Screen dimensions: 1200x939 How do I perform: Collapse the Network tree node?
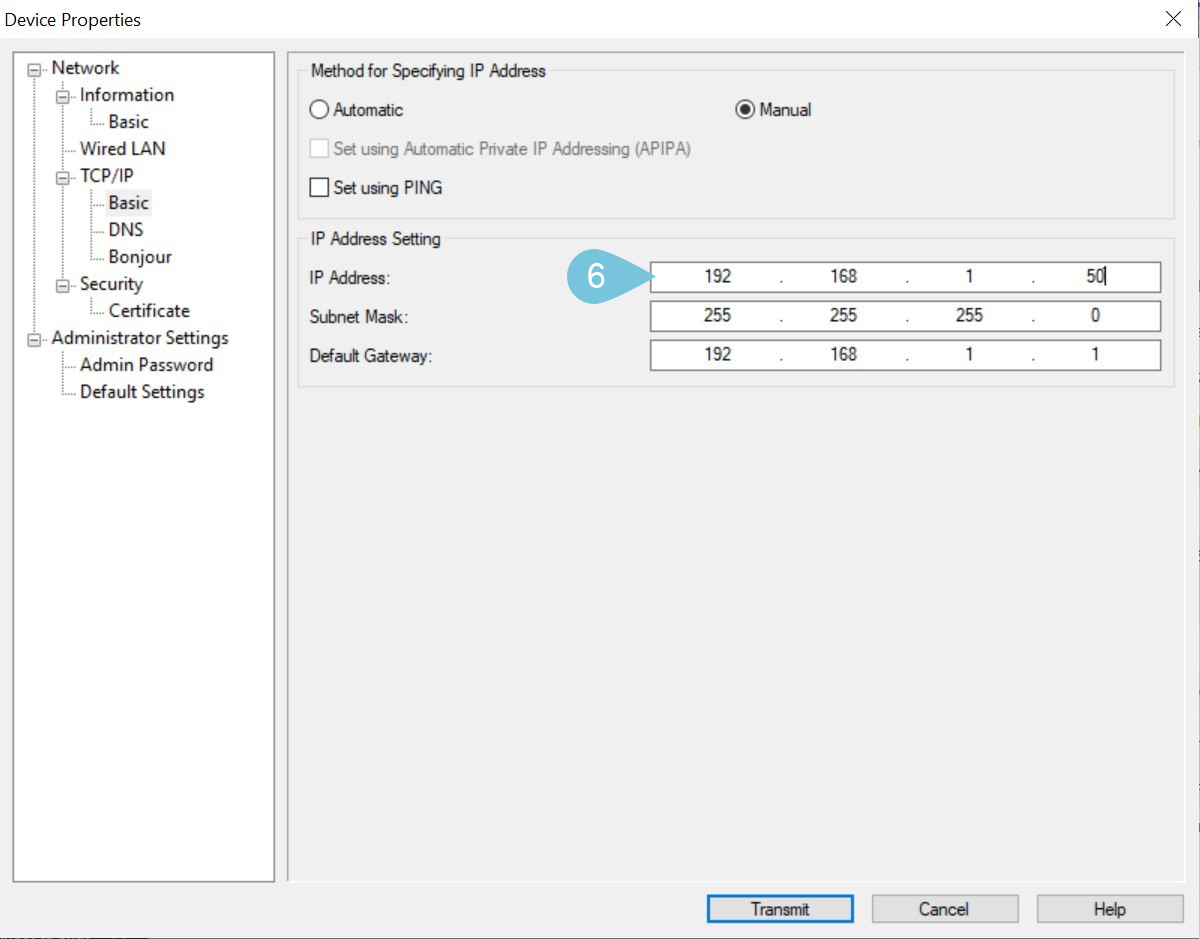[37, 69]
